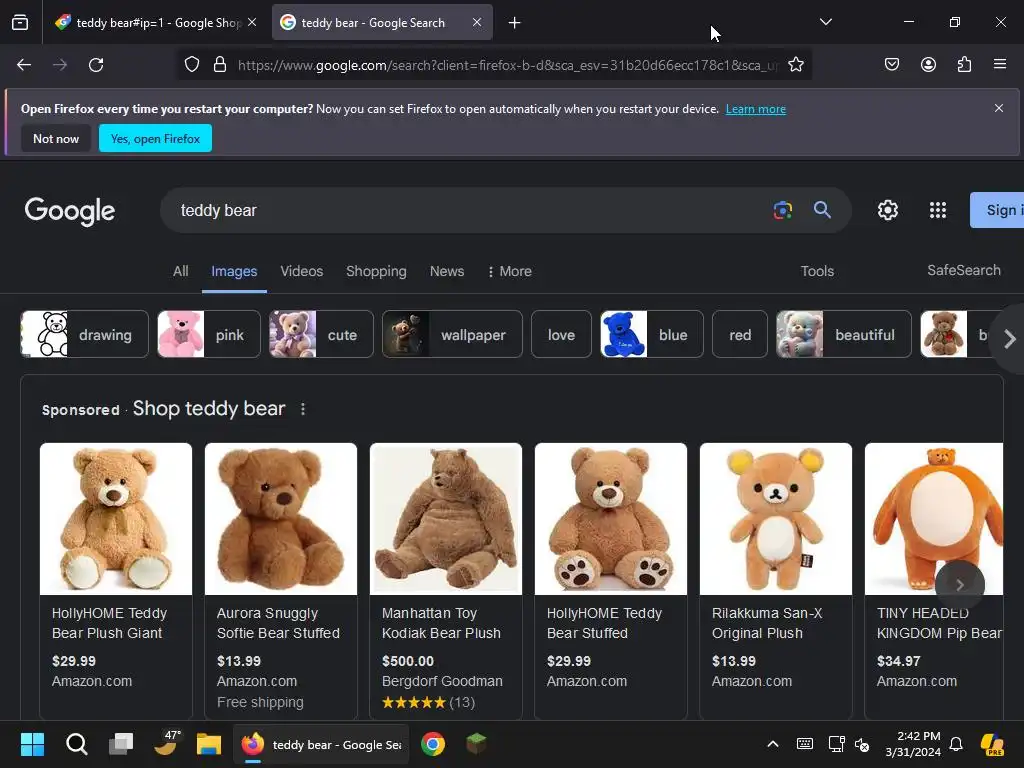1024x768 pixels.
Task: Expand the list all tabs chevron
Action: point(825,22)
